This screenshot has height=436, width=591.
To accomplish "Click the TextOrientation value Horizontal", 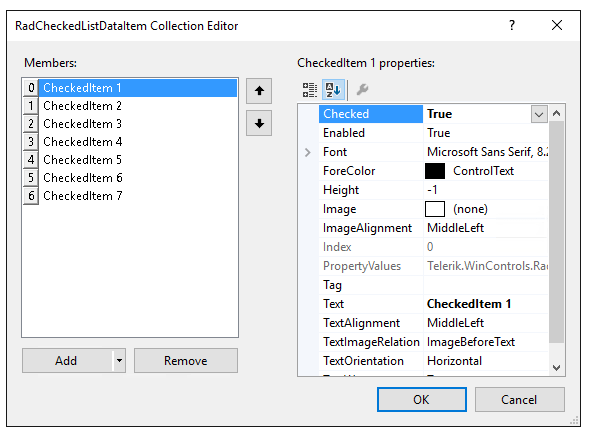I will [454, 361].
